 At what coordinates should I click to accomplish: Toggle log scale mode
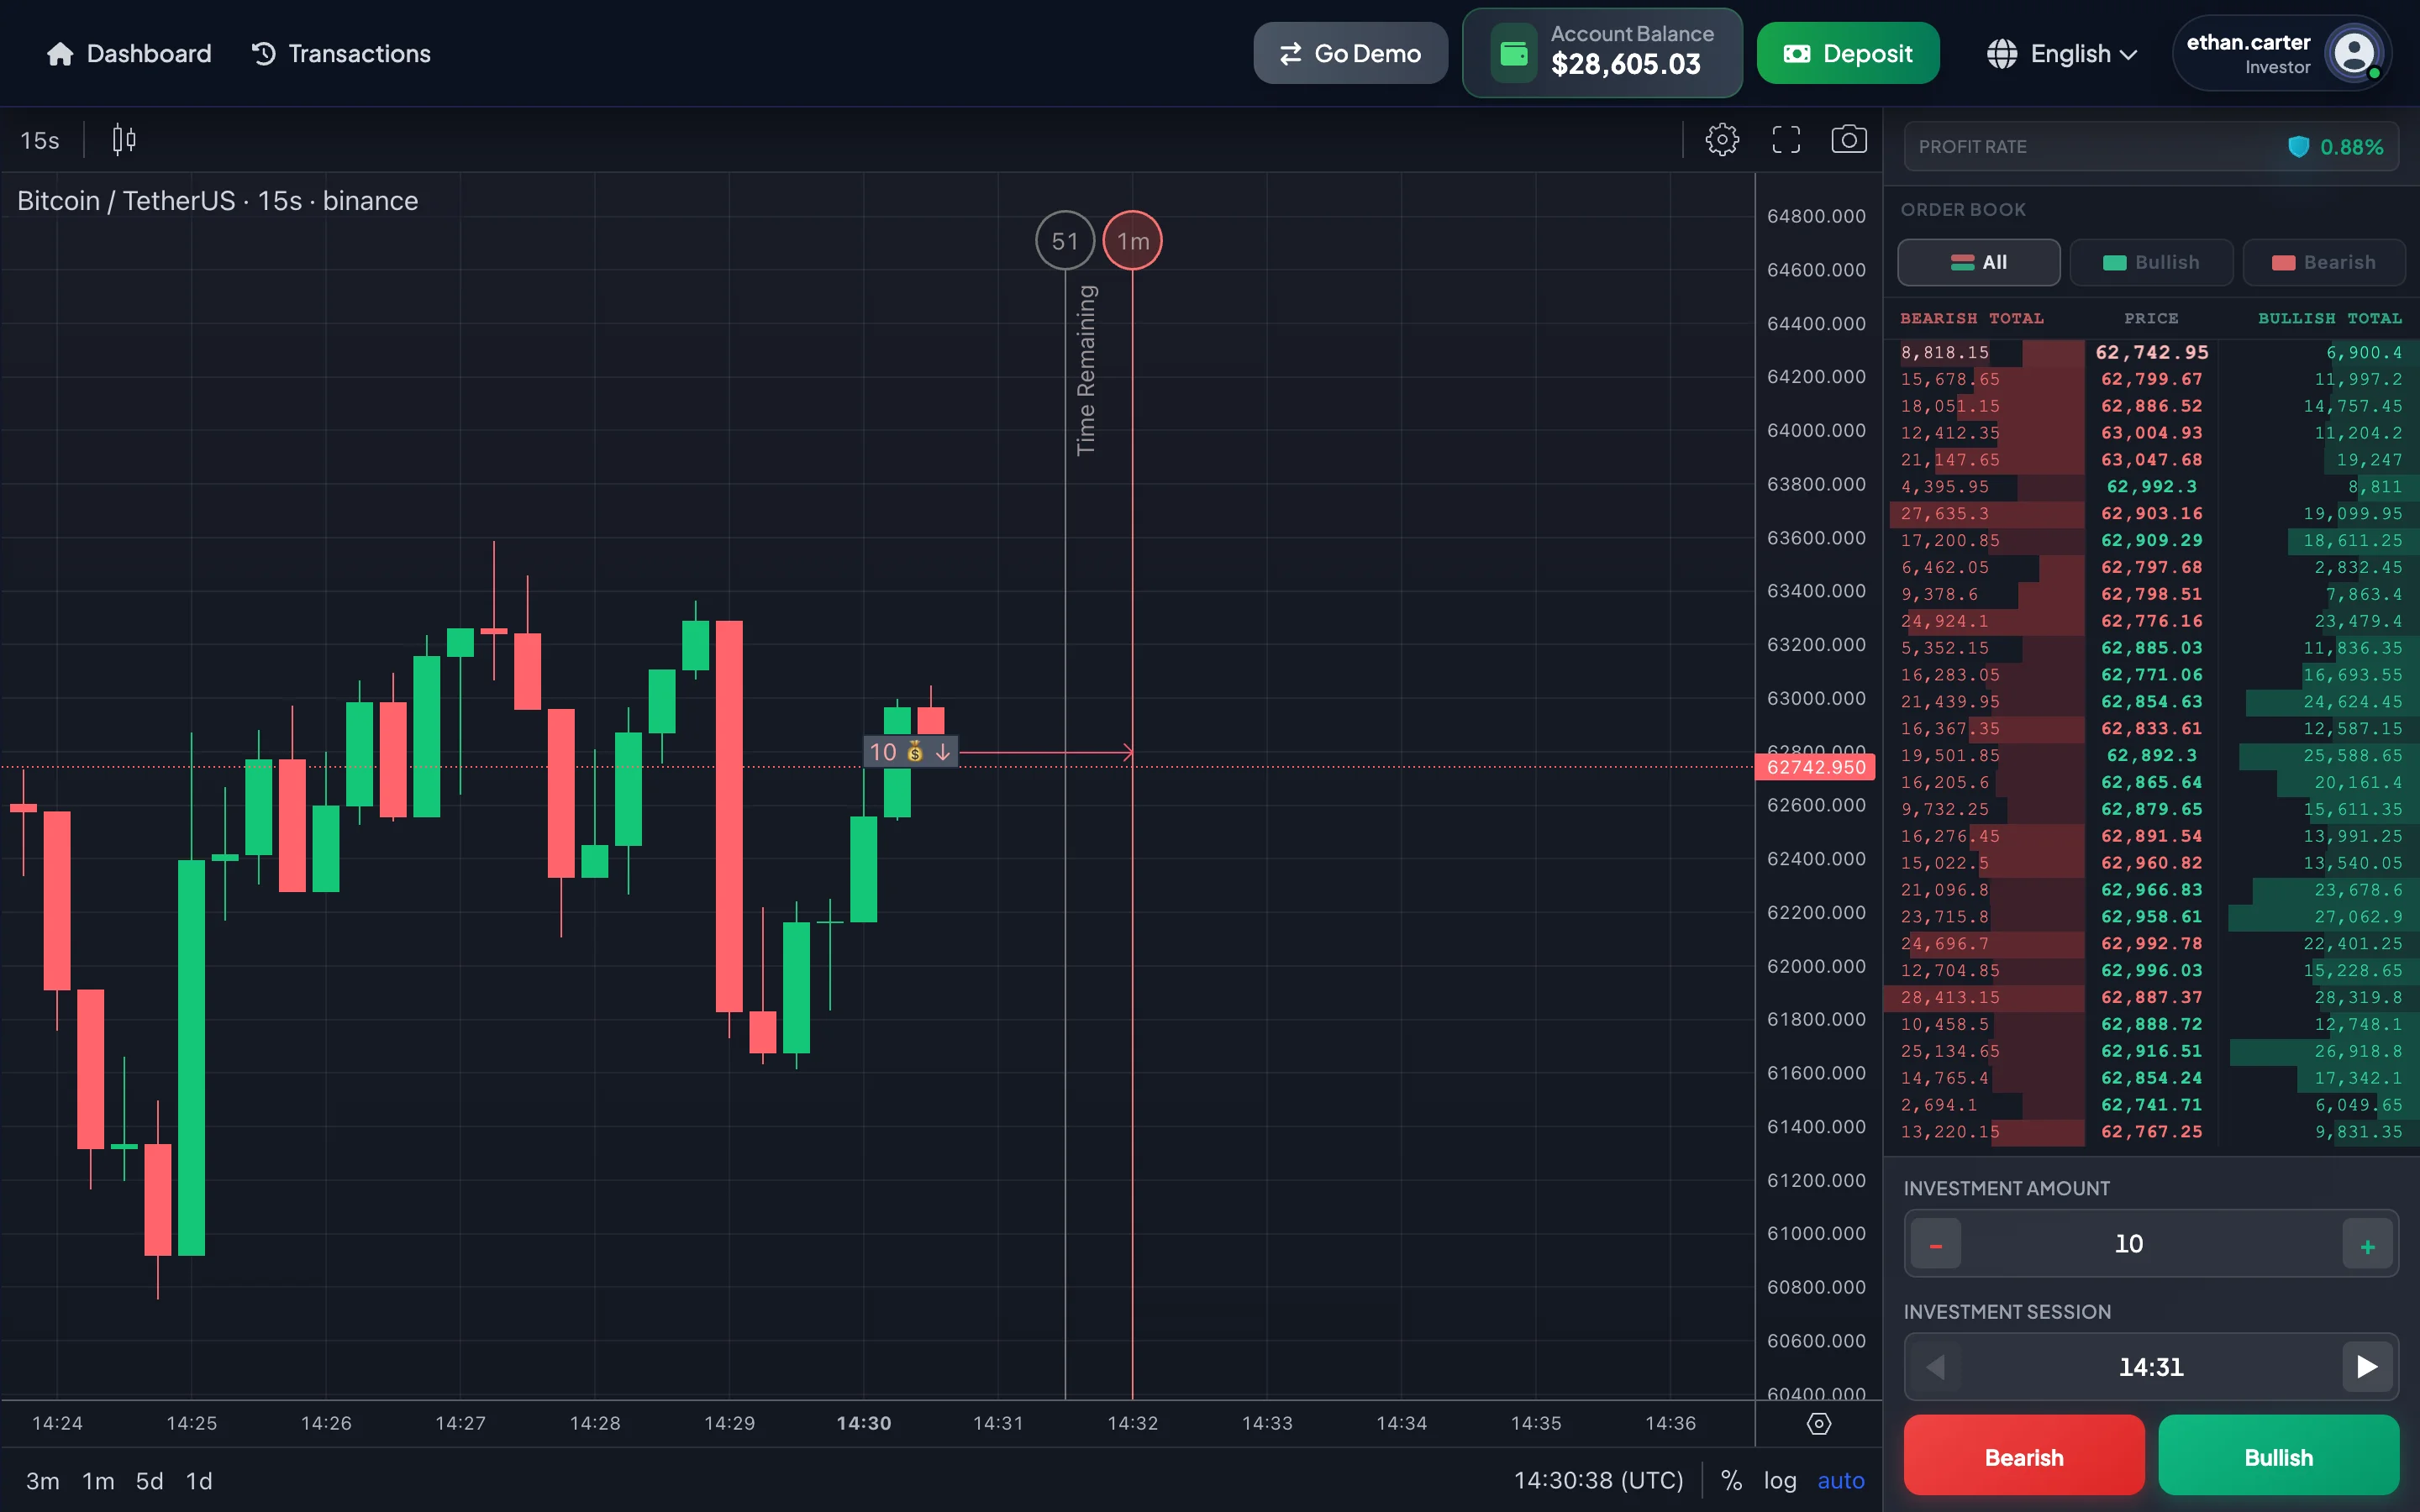click(1780, 1481)
